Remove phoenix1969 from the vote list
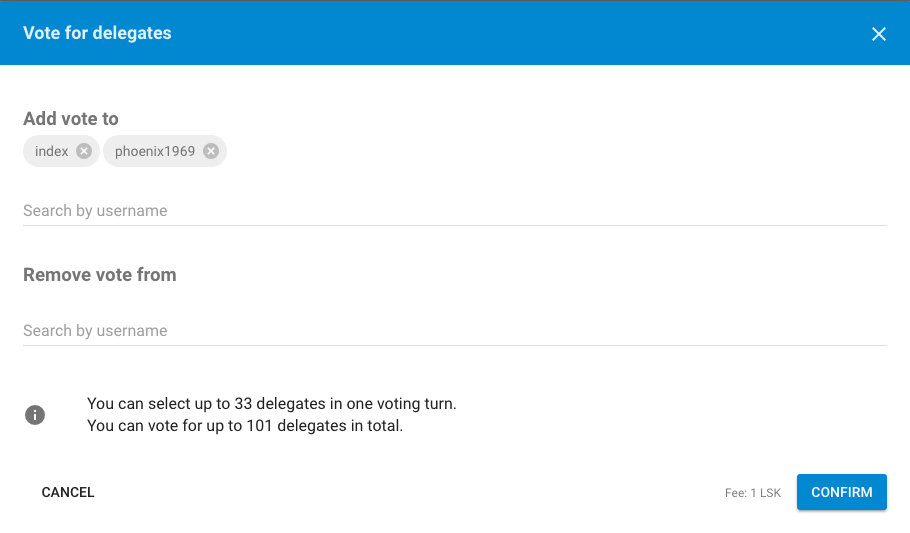910x533 pixels. [x=211, y=151]
